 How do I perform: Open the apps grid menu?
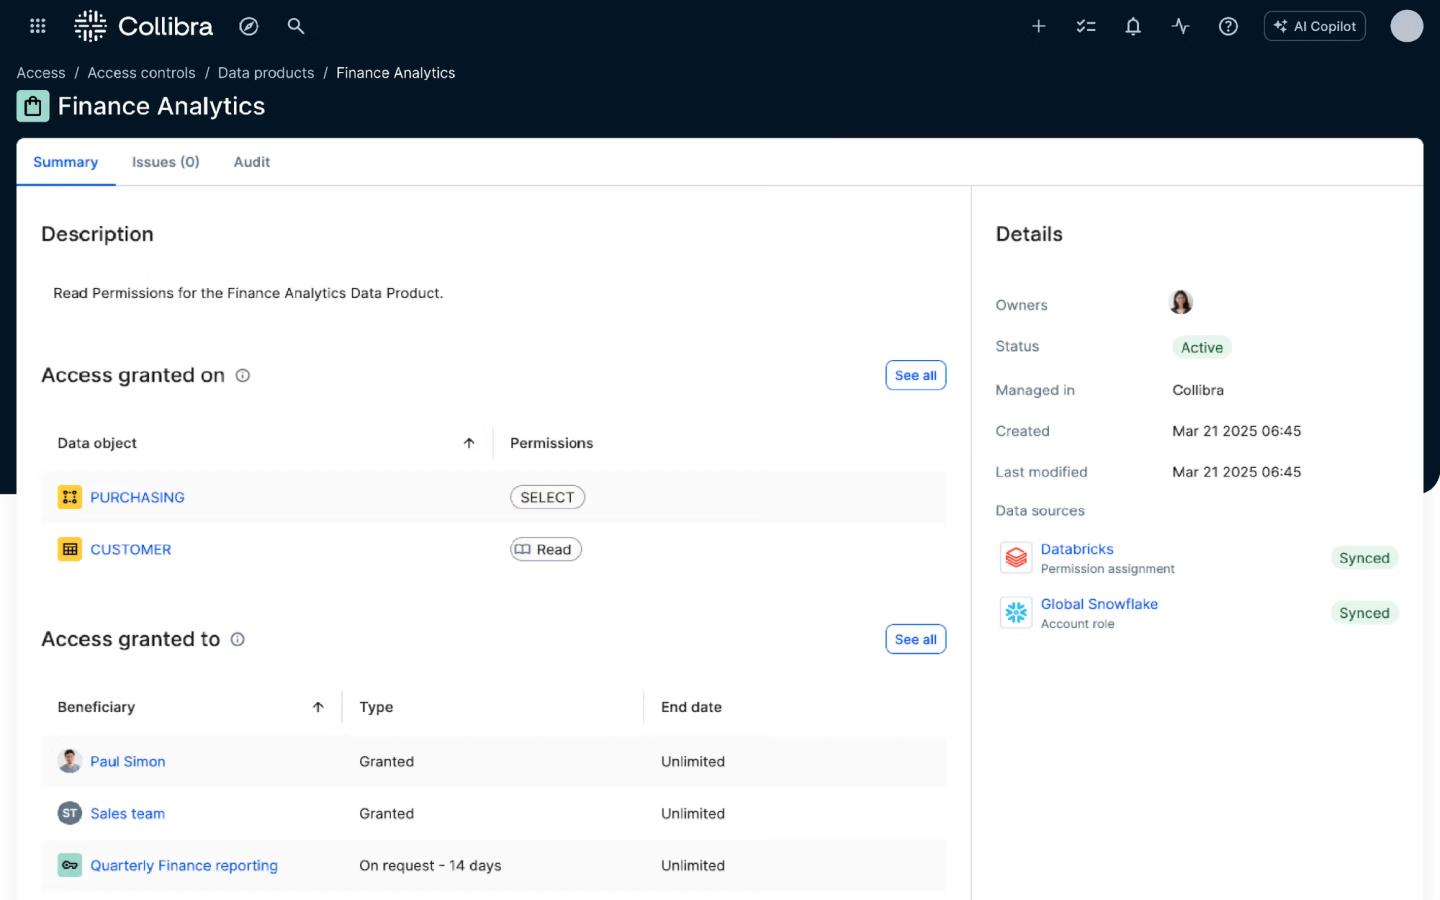(38, 26)
